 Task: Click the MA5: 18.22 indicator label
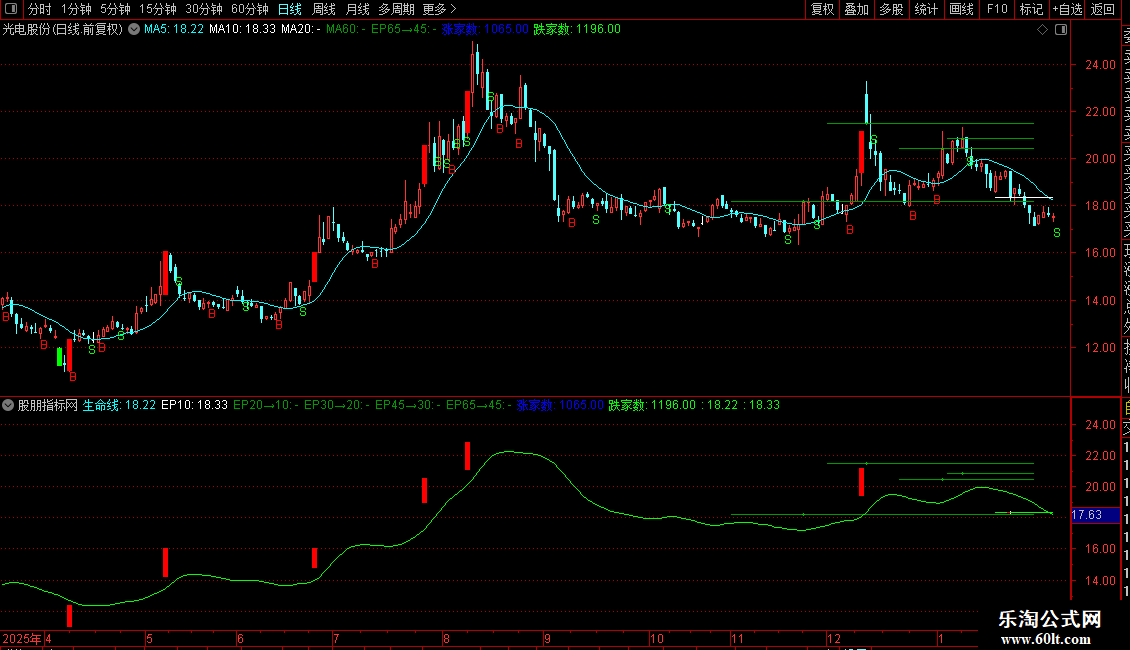(174, 30)
